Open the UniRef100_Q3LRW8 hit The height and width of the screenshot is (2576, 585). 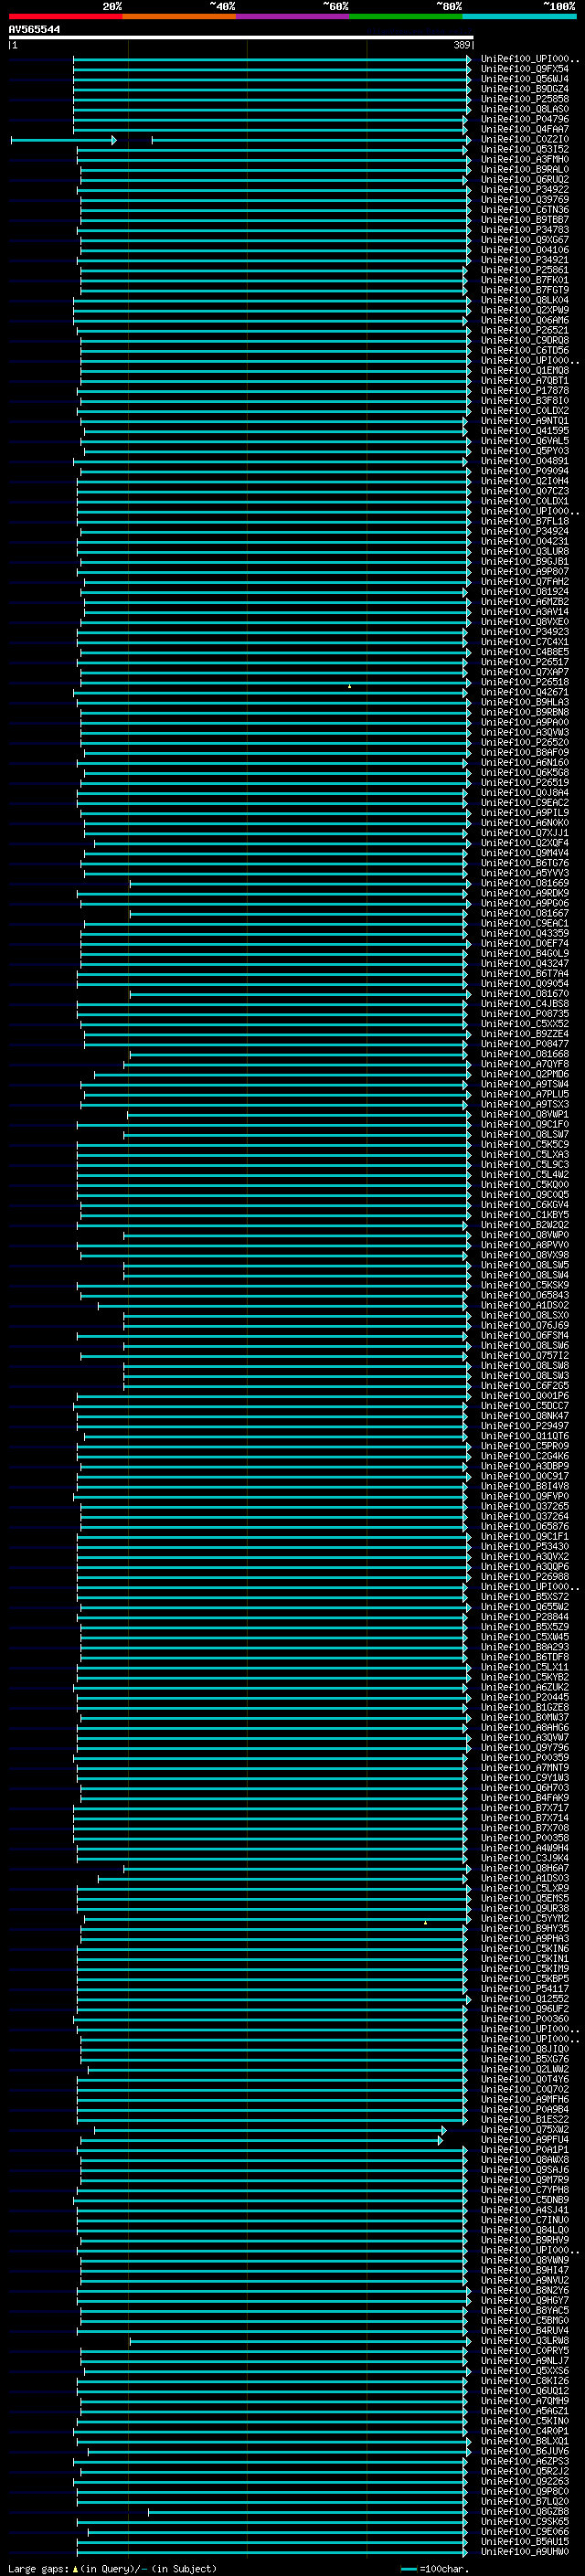pyautogui.click(x=525, y=2340)
